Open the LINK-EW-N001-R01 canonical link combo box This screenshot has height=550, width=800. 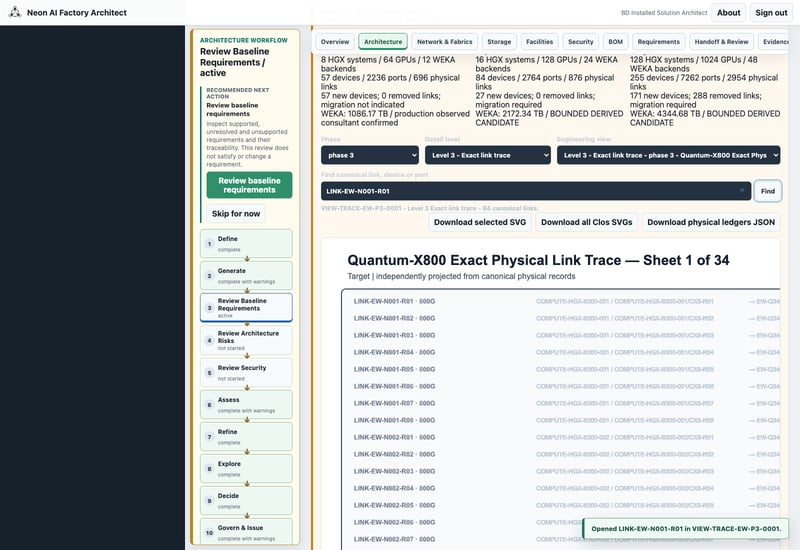[535, 191]
